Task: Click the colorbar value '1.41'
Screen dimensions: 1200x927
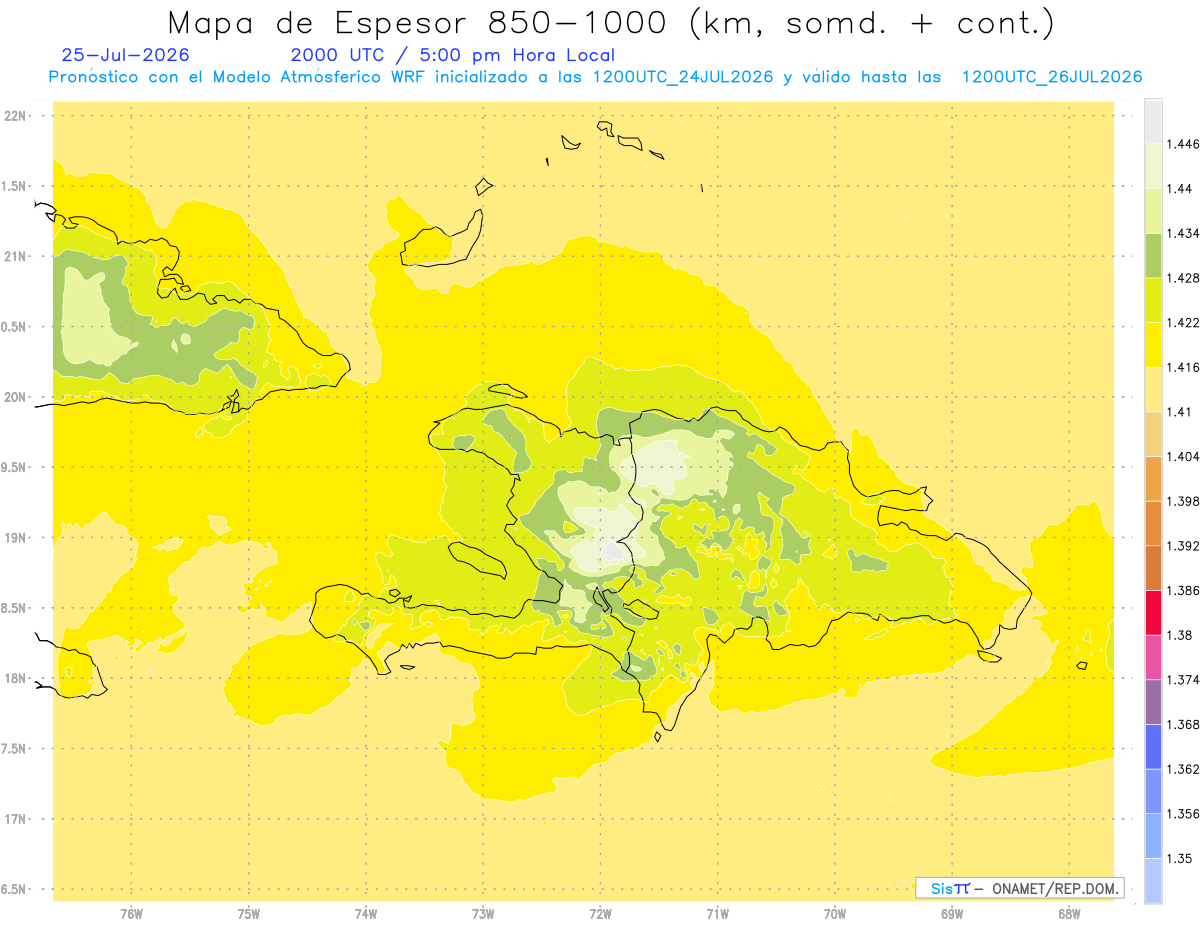Action: (1179, 412)
